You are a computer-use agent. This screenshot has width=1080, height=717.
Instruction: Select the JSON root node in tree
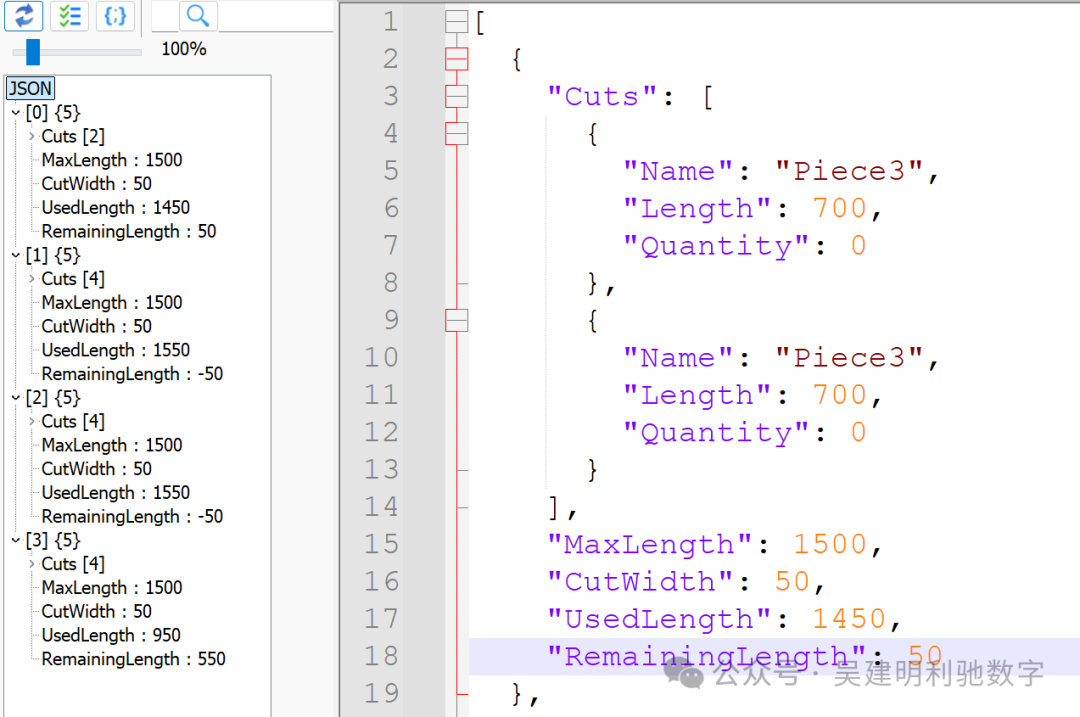[30, 89]
